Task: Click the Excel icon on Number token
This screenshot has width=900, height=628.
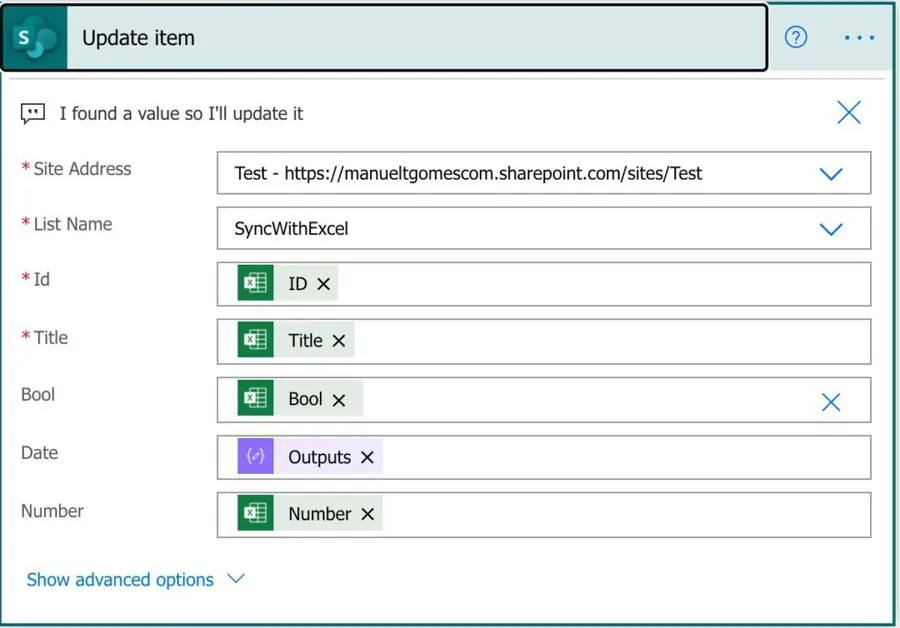Action: (256, 514)
